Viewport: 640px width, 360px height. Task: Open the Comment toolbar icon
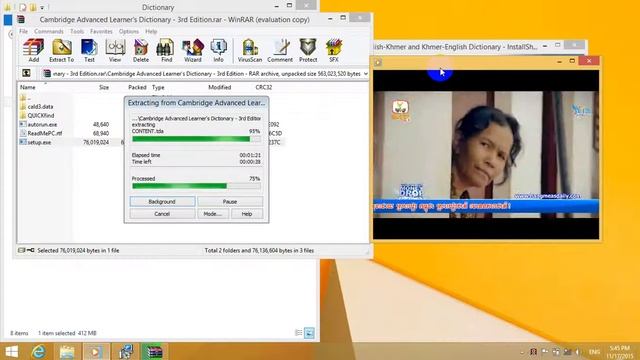pos(280,51)
